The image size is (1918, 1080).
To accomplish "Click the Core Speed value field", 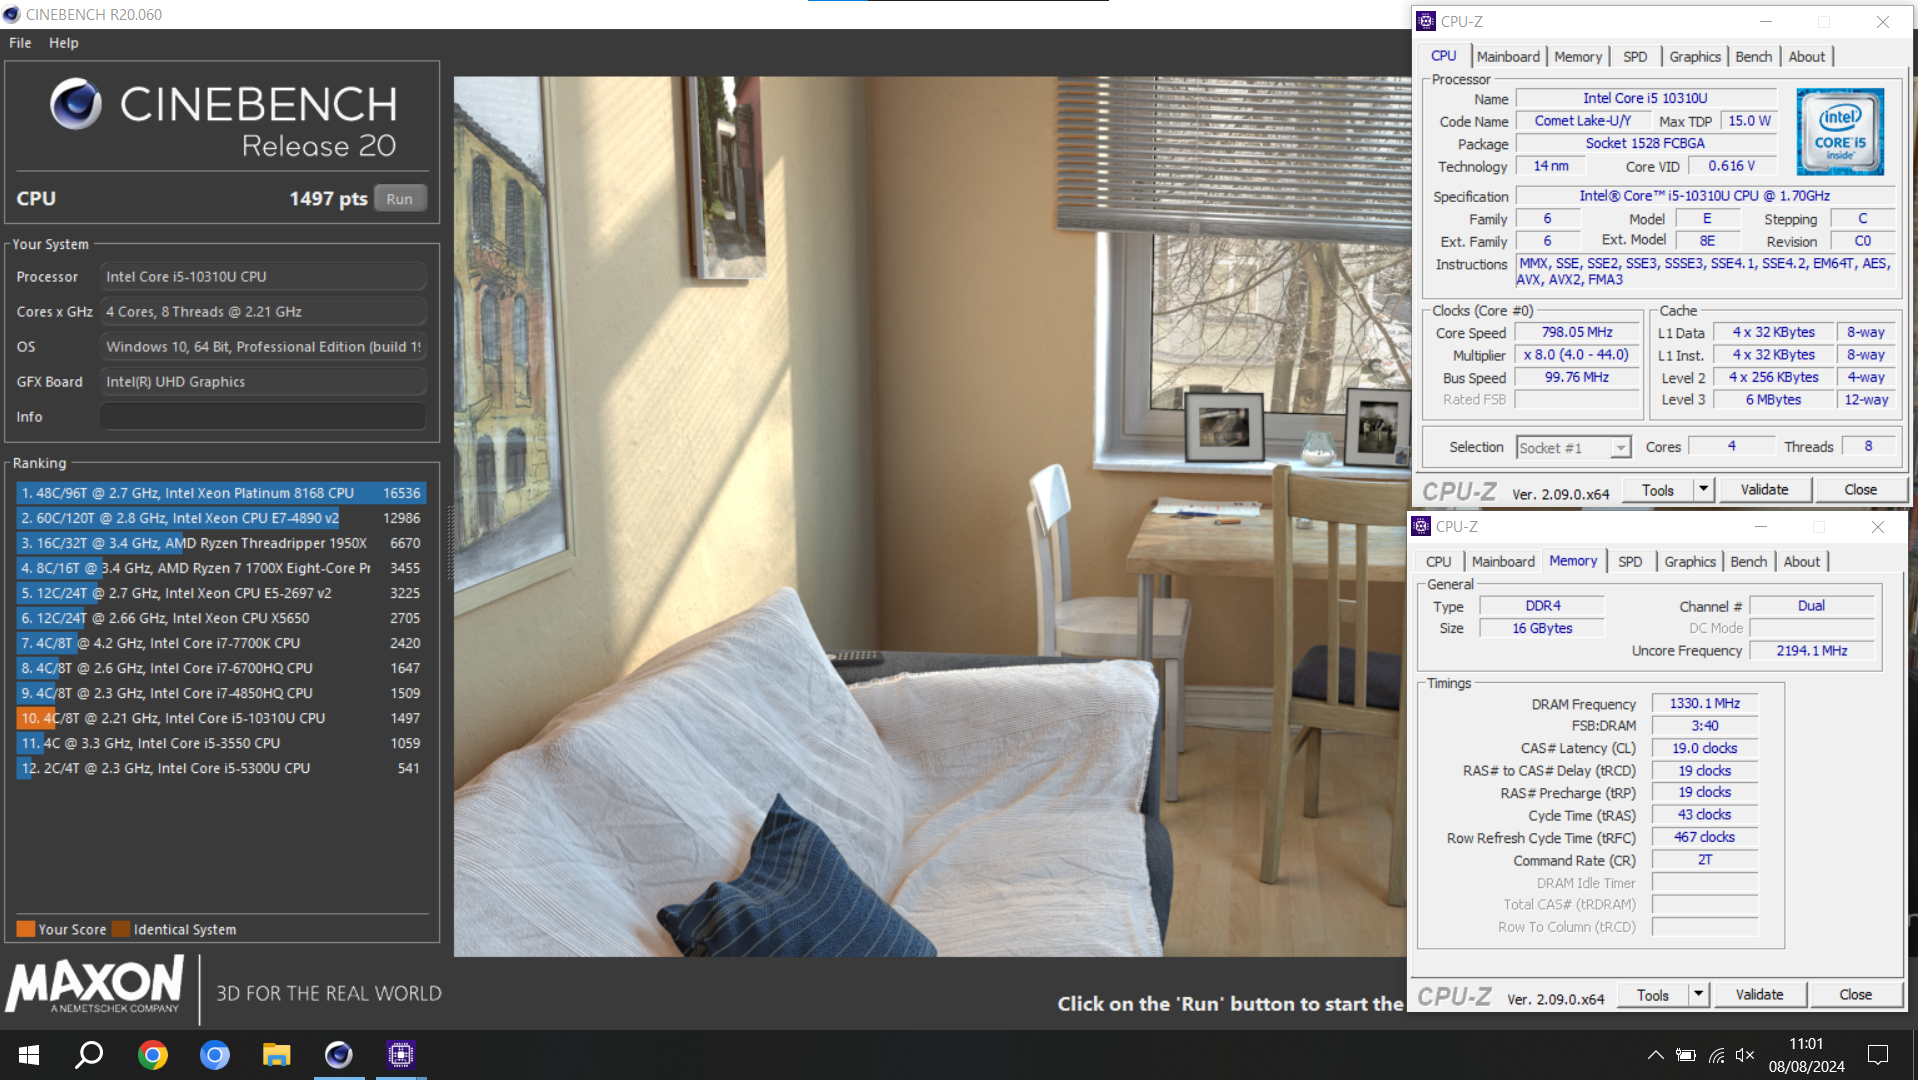I will [x=1577, y=333].
